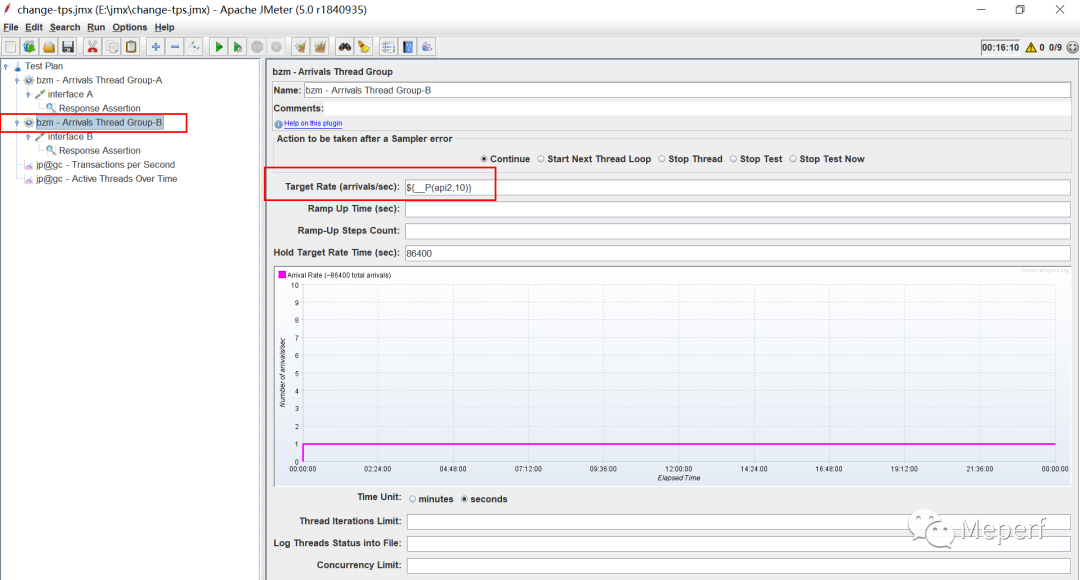Open the Options menu
This screenshot has width=1080, height=580.
[x=129, y=28]
